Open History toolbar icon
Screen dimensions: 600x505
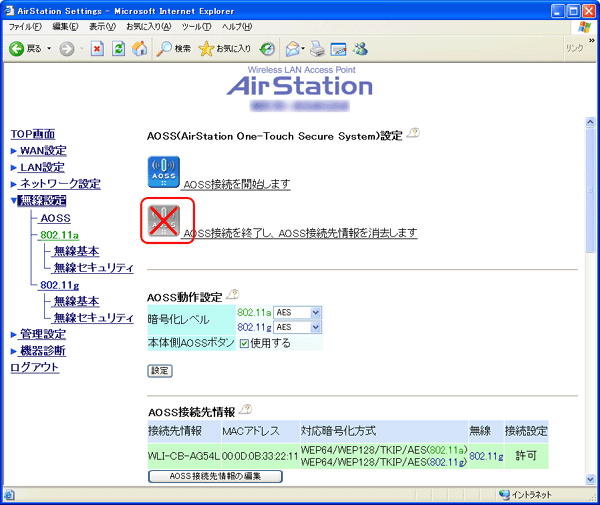[x=267, y=49]
